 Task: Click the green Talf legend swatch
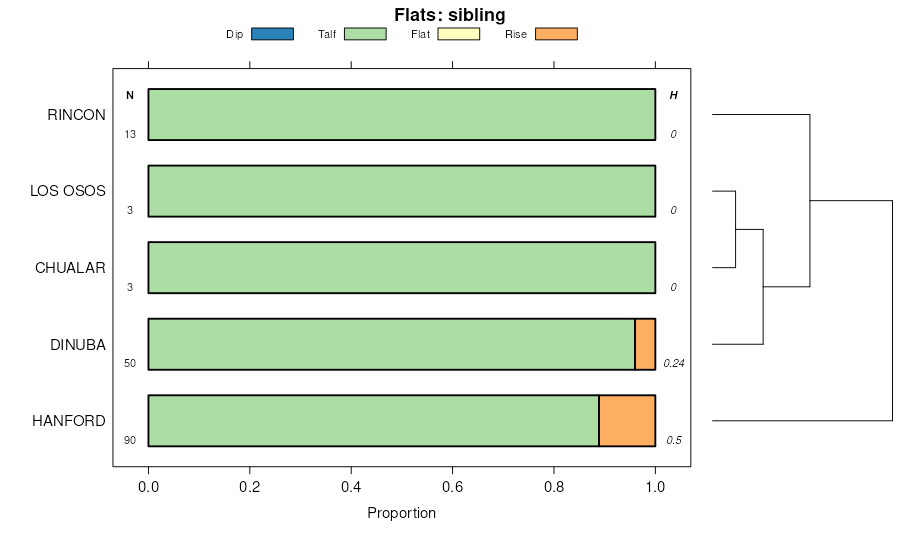365,34
